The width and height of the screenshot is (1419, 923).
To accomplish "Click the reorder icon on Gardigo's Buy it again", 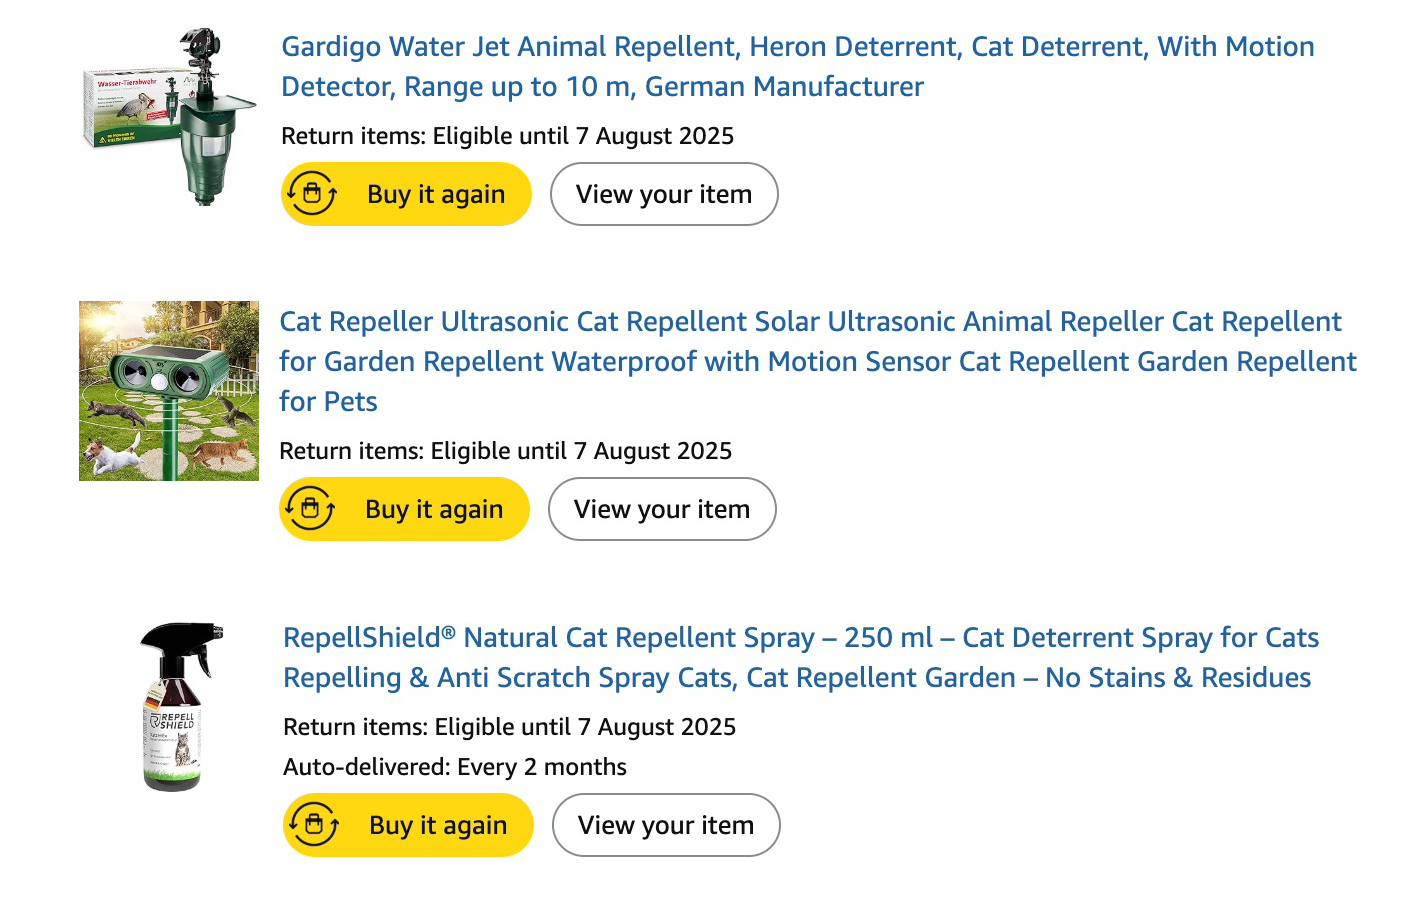I will (x=312, y=194).
